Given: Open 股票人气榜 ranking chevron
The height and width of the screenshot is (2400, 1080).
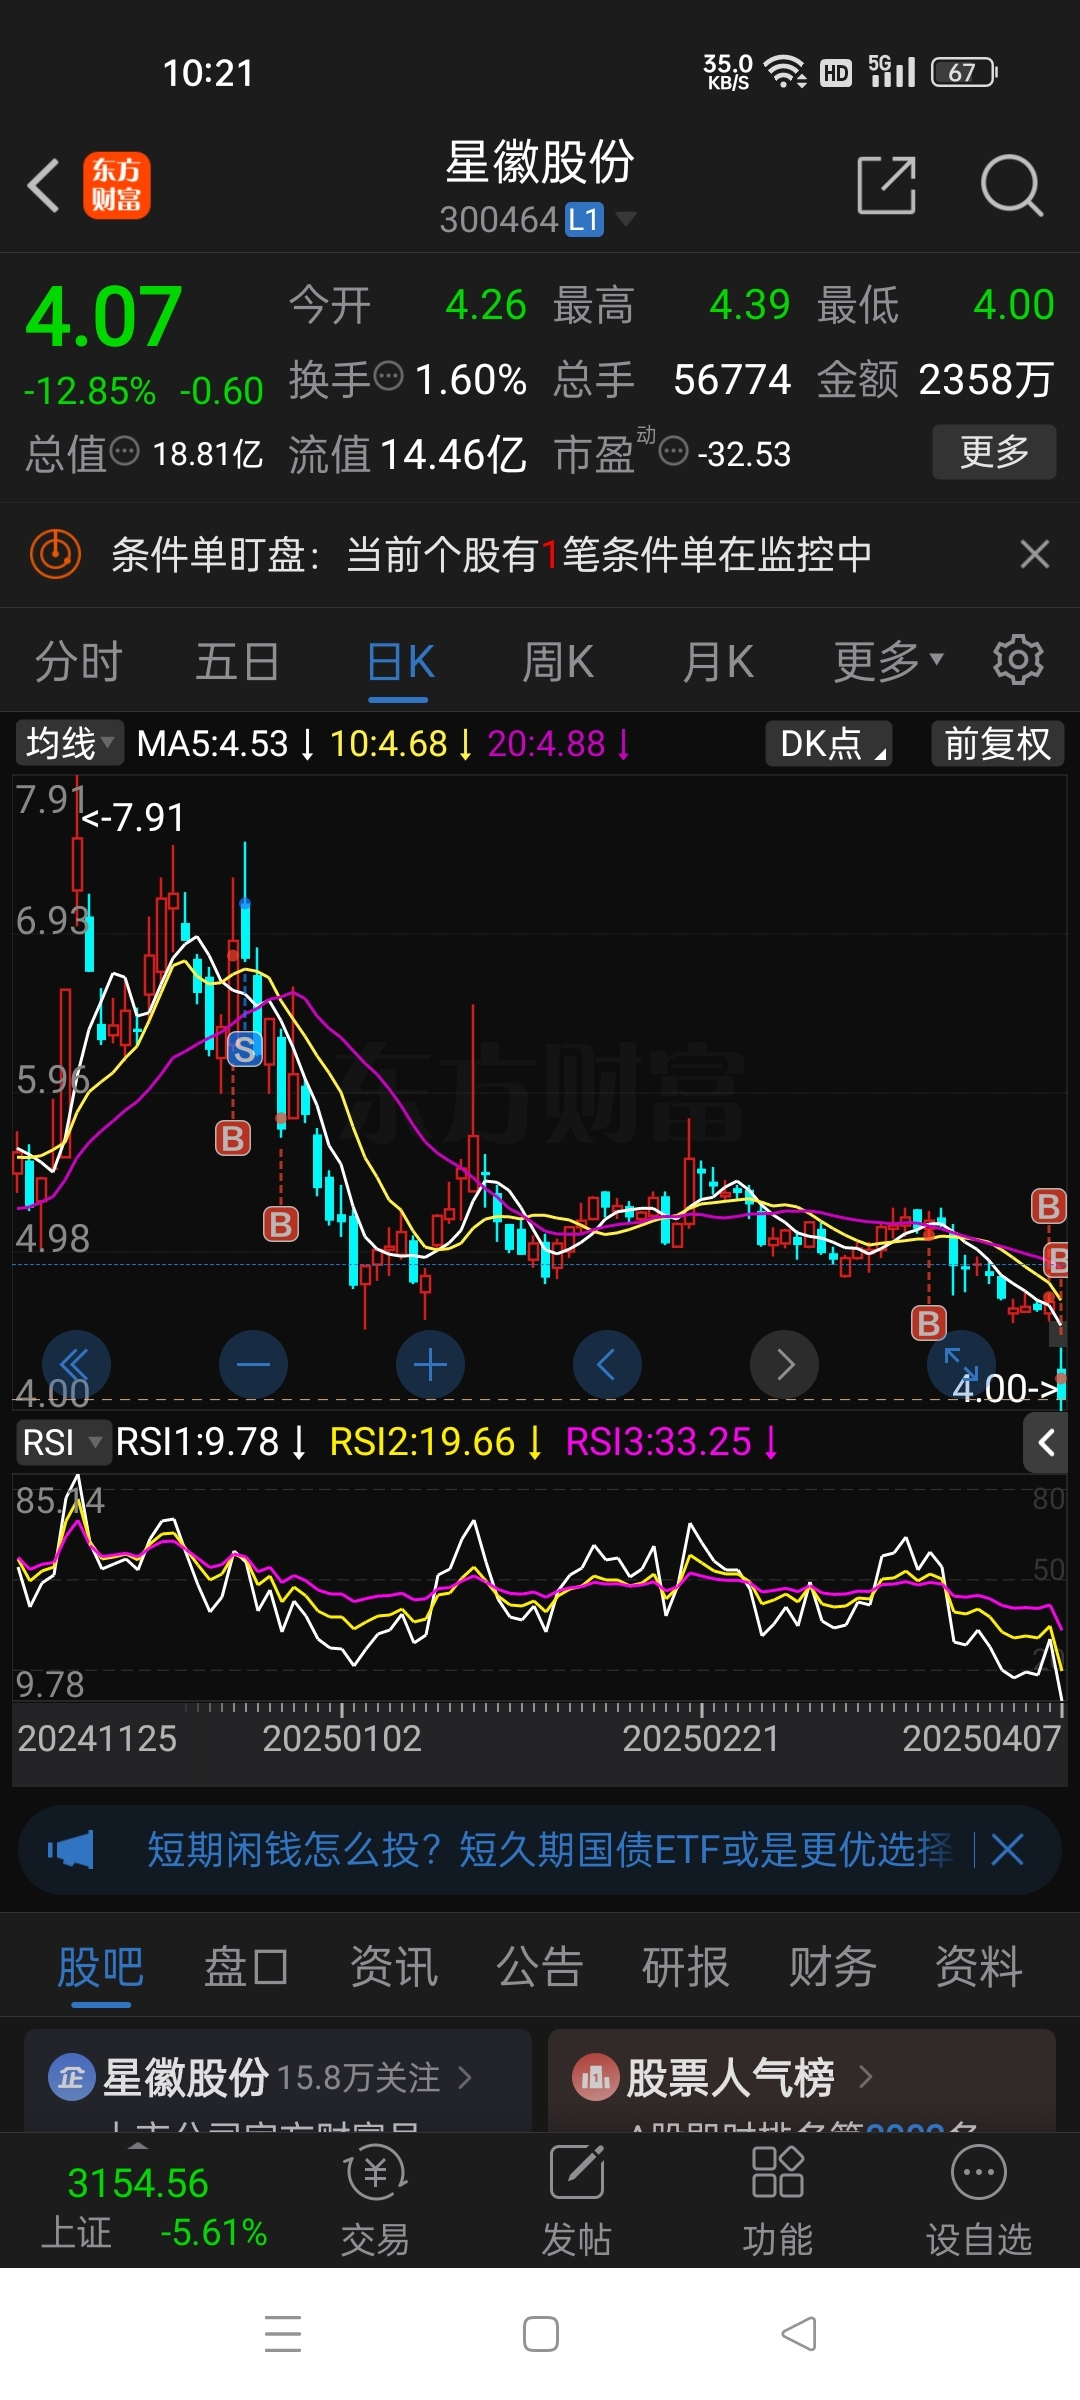Looking at the screenshot, I should 866,2077.
